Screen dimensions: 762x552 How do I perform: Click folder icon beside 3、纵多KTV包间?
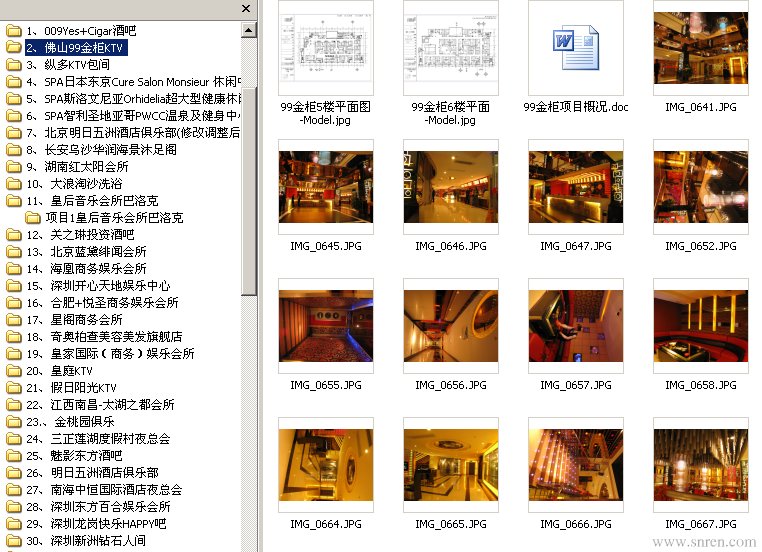coord(14,65)
